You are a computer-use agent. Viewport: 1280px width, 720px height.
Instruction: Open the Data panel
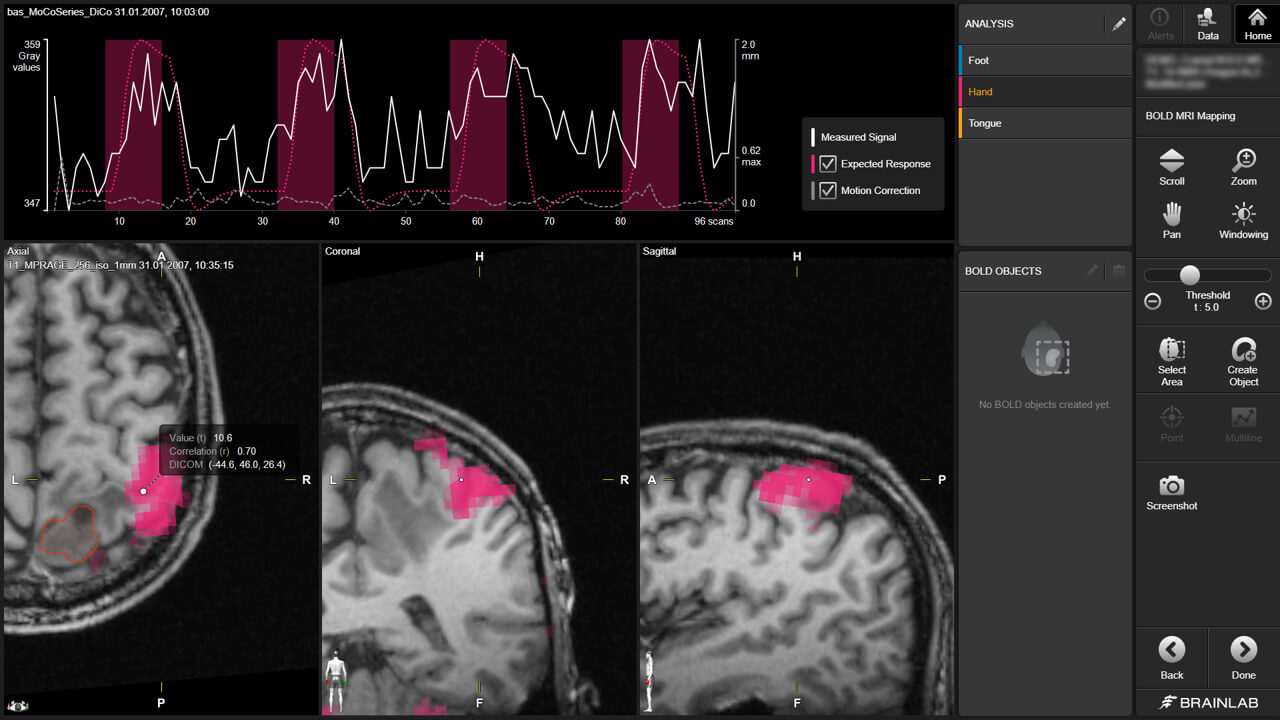tap(1207, 24)
